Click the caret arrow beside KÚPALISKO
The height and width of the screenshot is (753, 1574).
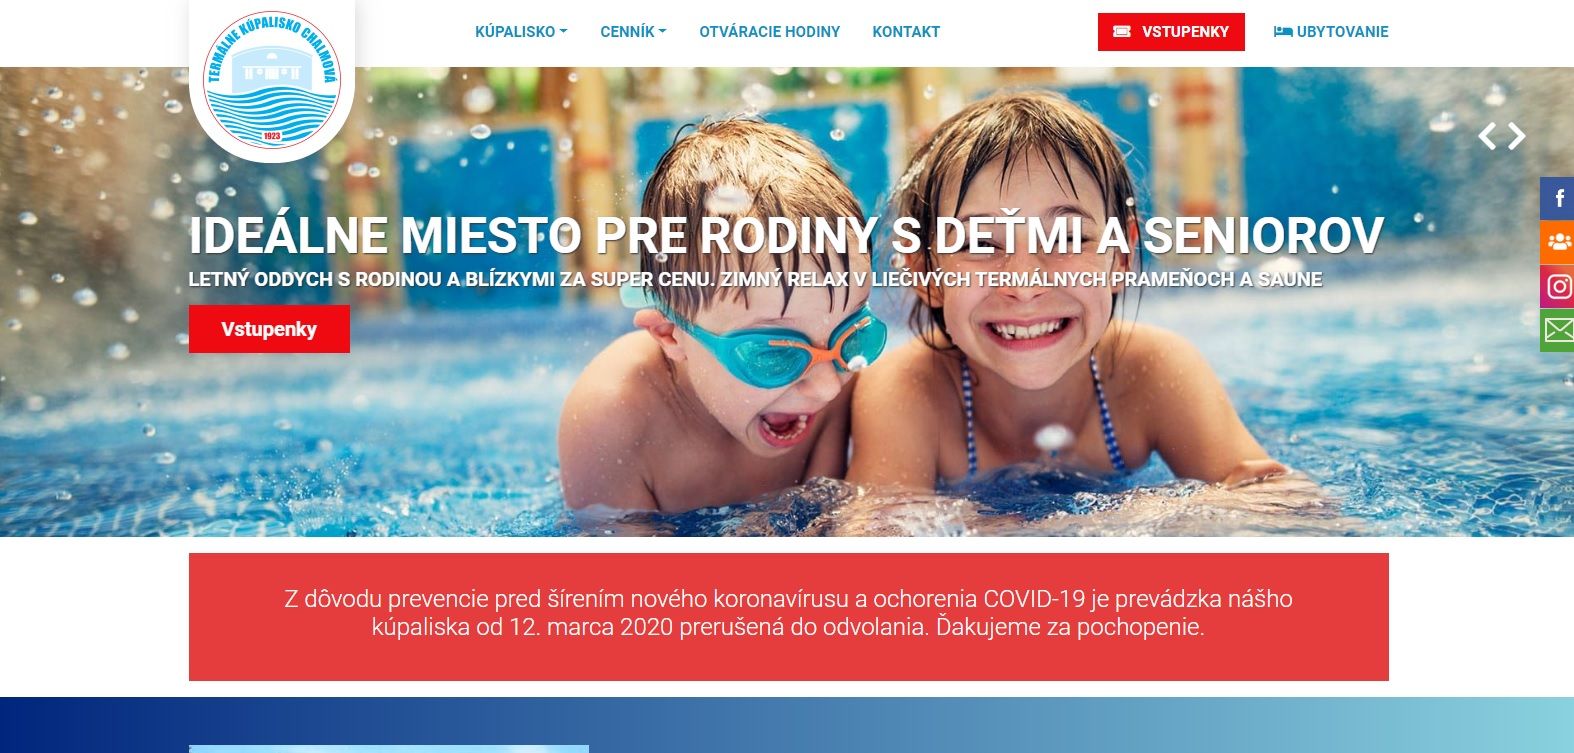coord(563,32)
